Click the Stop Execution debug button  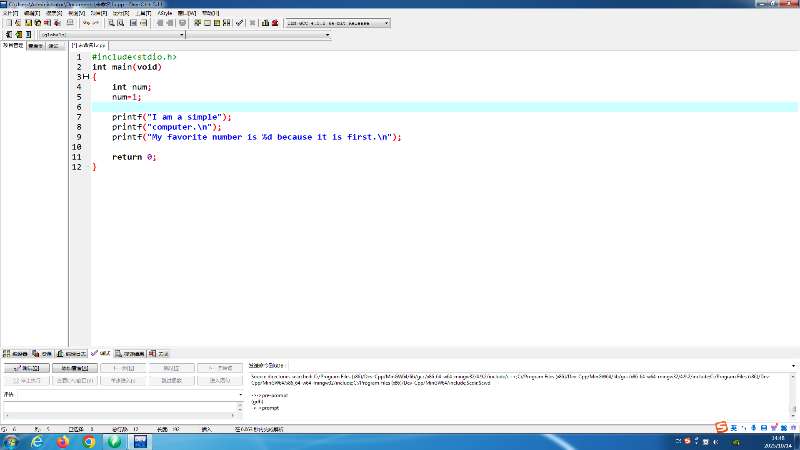click(x=27, y=381)
